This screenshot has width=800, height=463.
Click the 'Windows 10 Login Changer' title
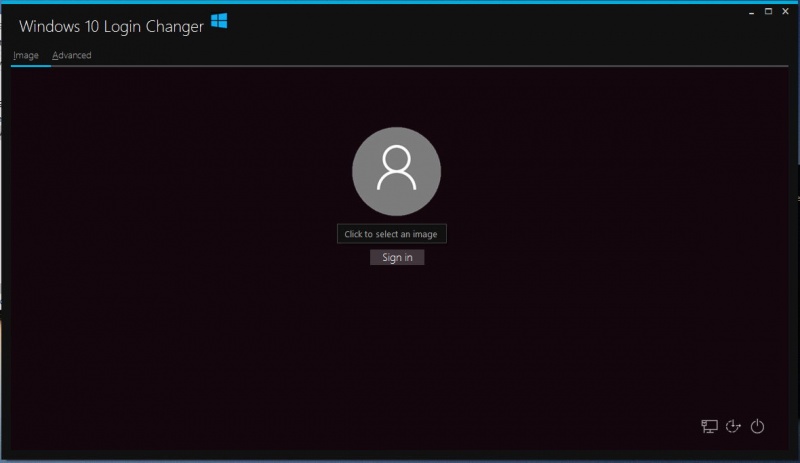coord(111,26)
